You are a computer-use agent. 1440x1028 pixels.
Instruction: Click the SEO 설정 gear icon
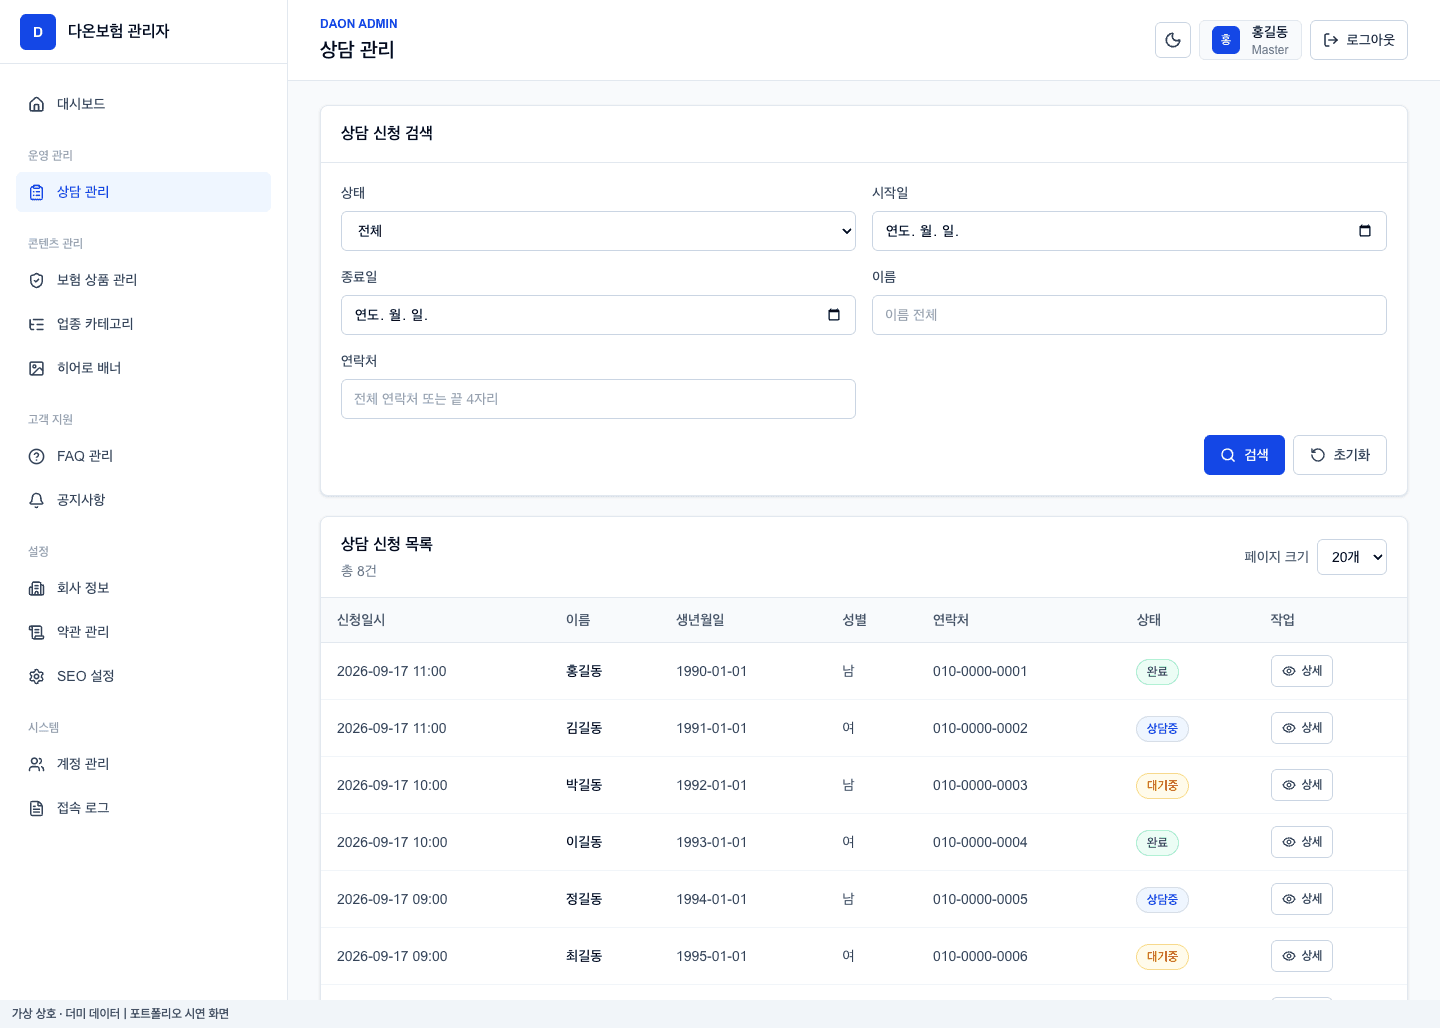(x=37, y=676)
